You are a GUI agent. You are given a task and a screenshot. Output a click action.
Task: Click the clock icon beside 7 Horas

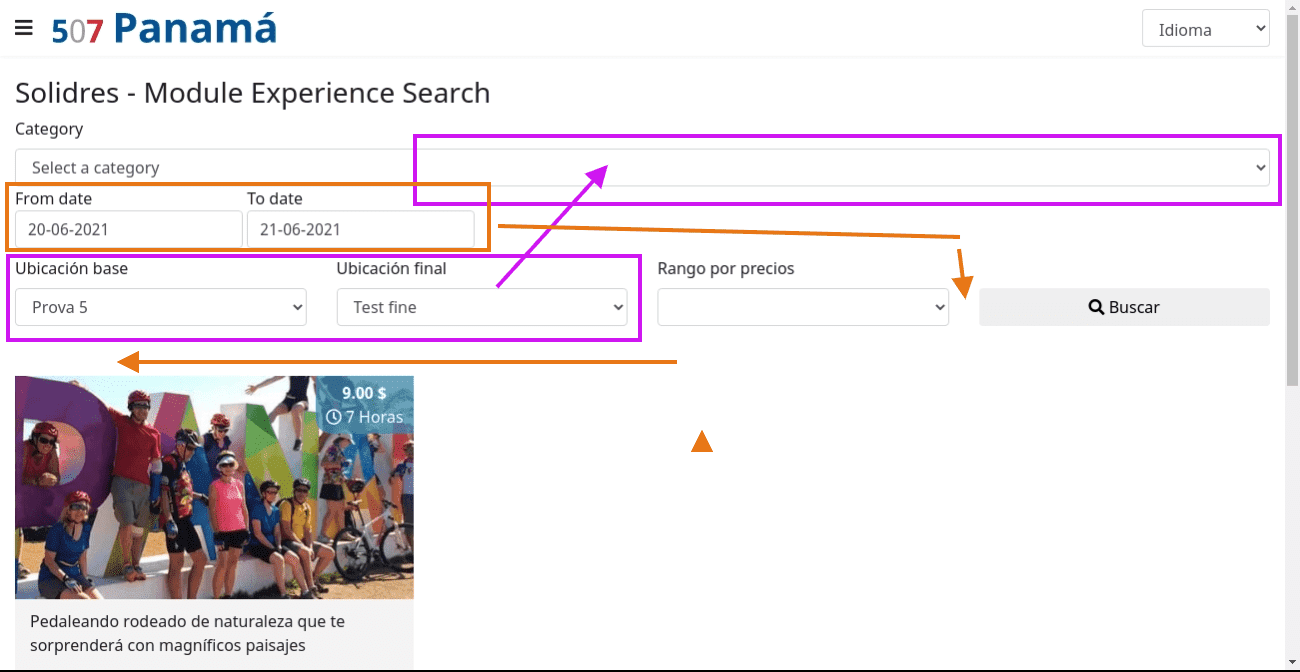point(334,417)
